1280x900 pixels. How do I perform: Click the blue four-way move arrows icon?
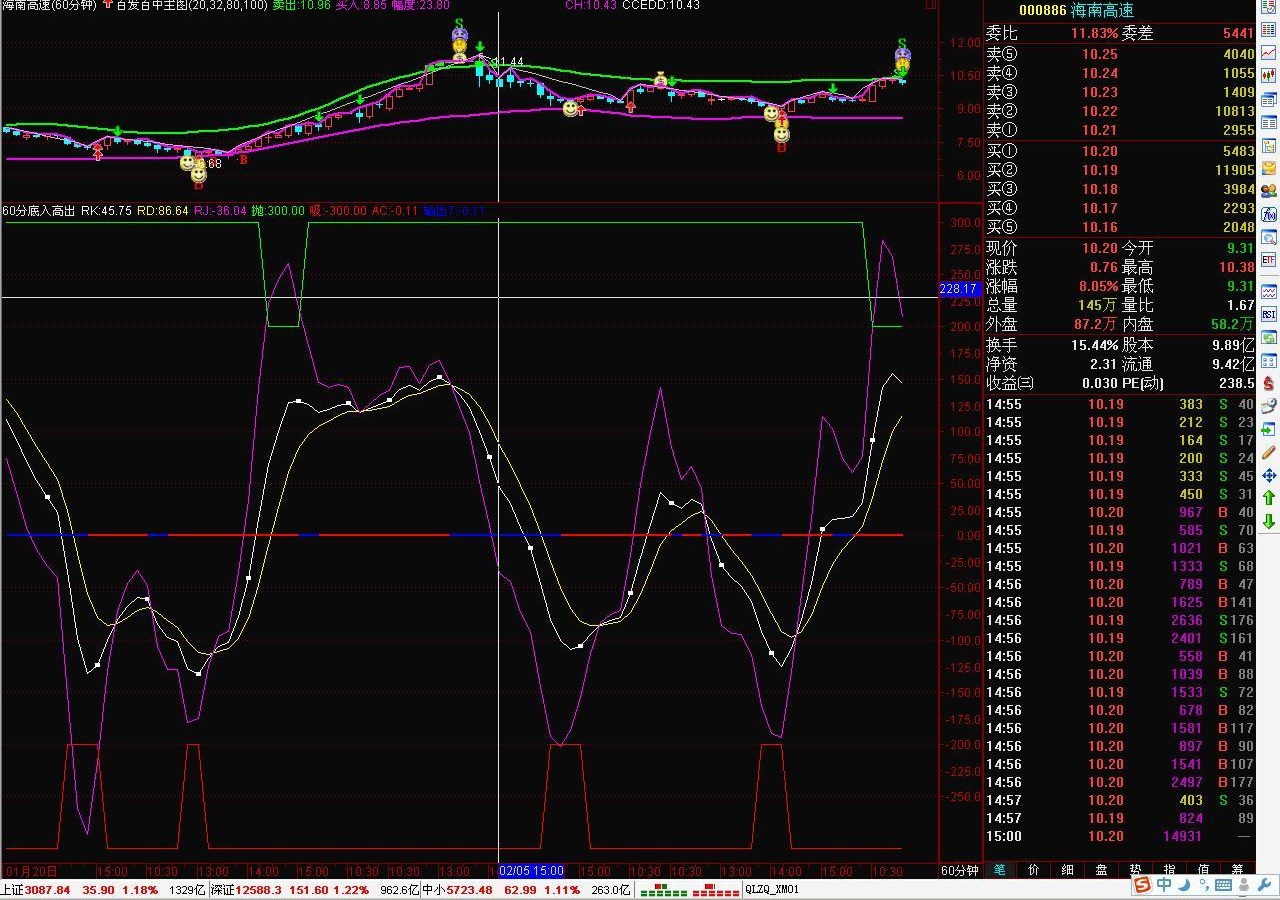pos(1268,475)
